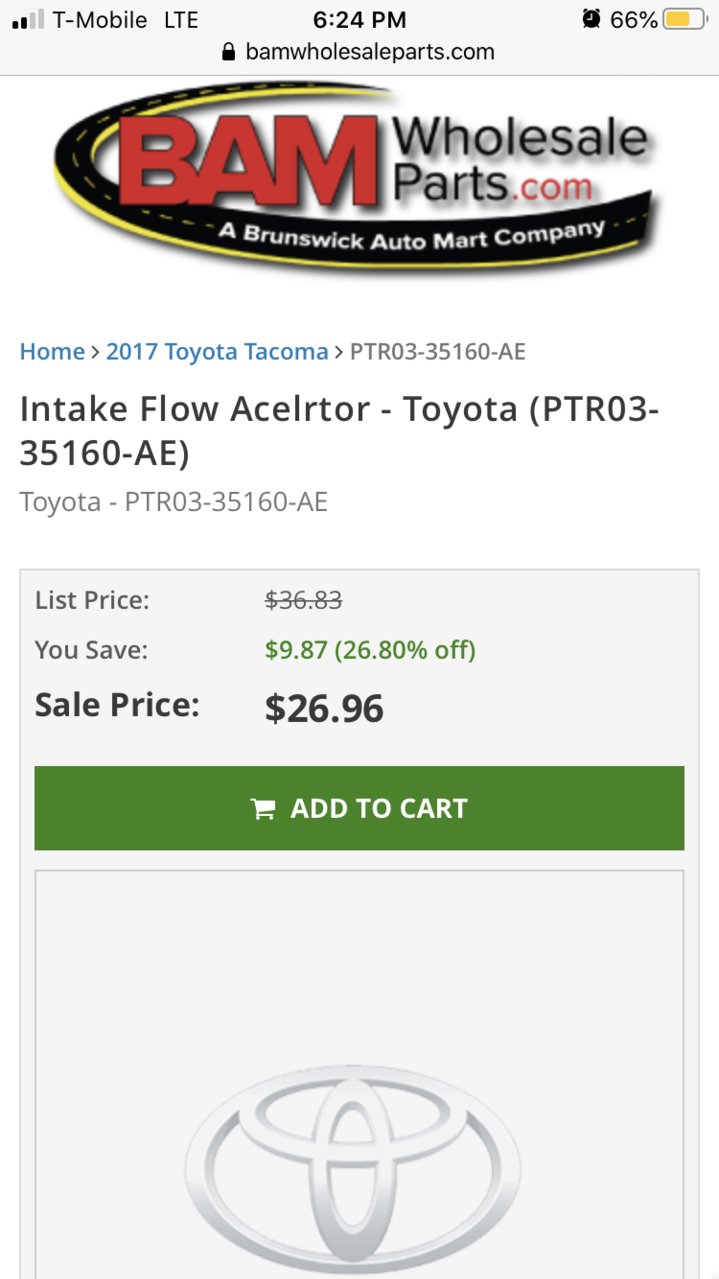This screenshot has height=1279, width=719.
Task: Tap the $26.96 sale price
Action: 324,709
